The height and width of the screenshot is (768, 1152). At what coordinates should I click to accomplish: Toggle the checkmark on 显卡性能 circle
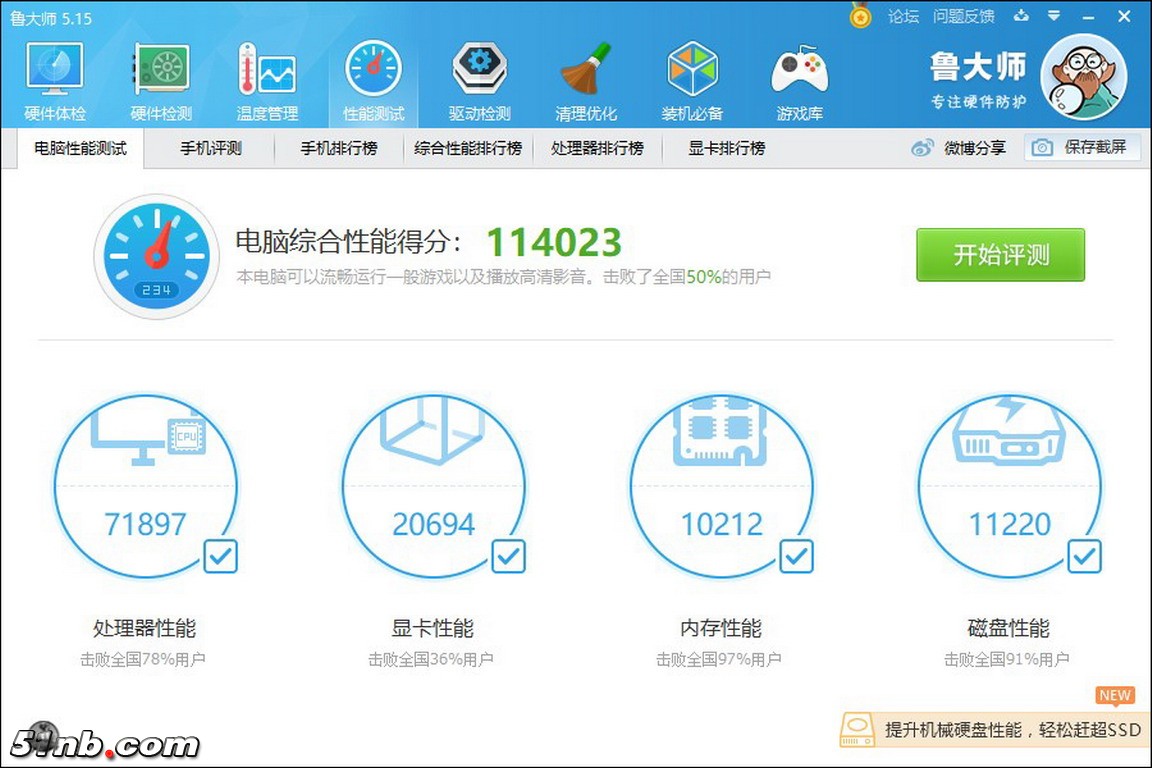[x=507, y=557]
